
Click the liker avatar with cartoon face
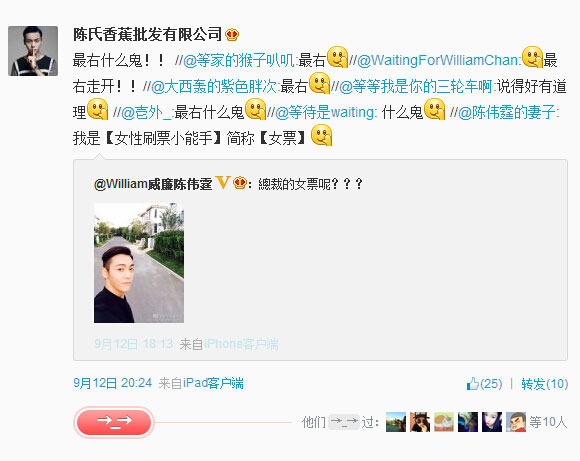click(x=516, y=422)
